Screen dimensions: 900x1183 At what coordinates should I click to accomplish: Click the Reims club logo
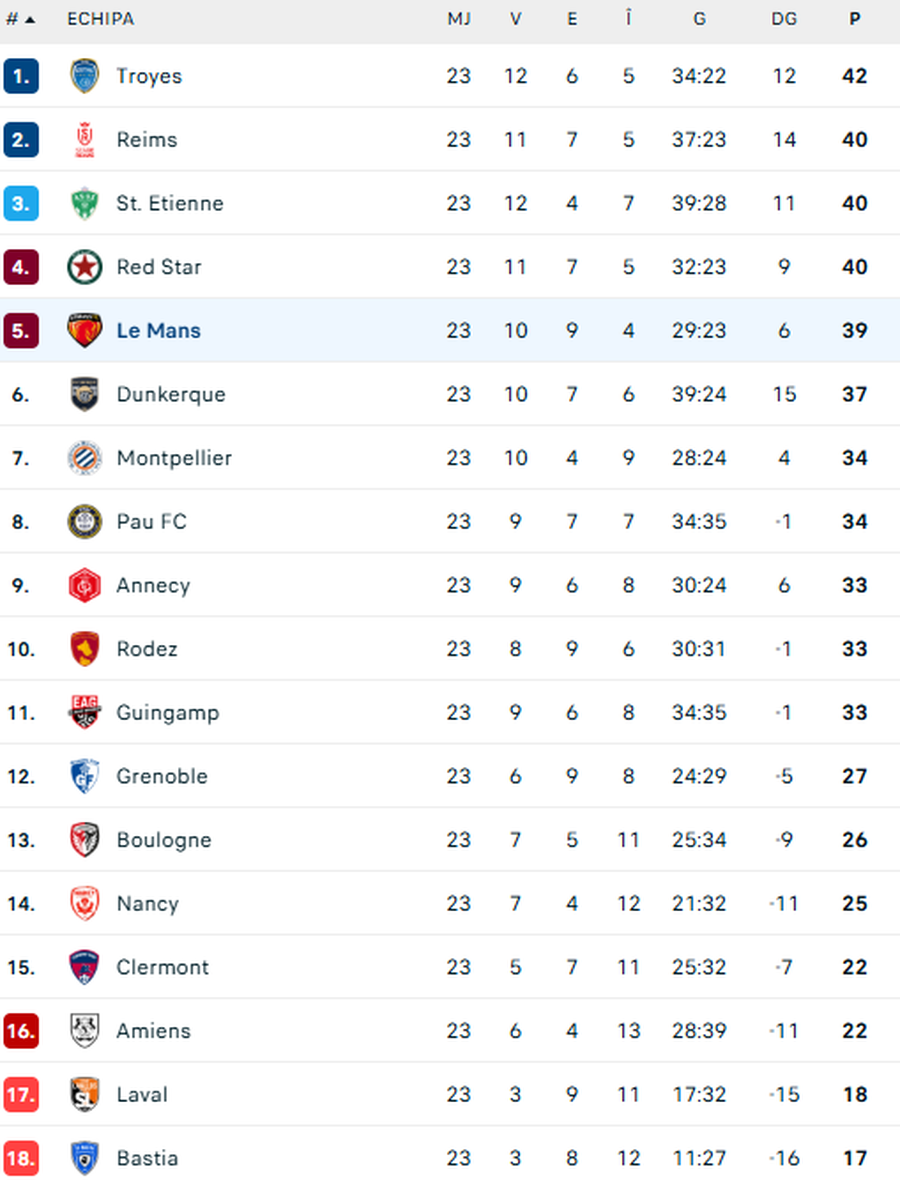(x=85, y=140)
